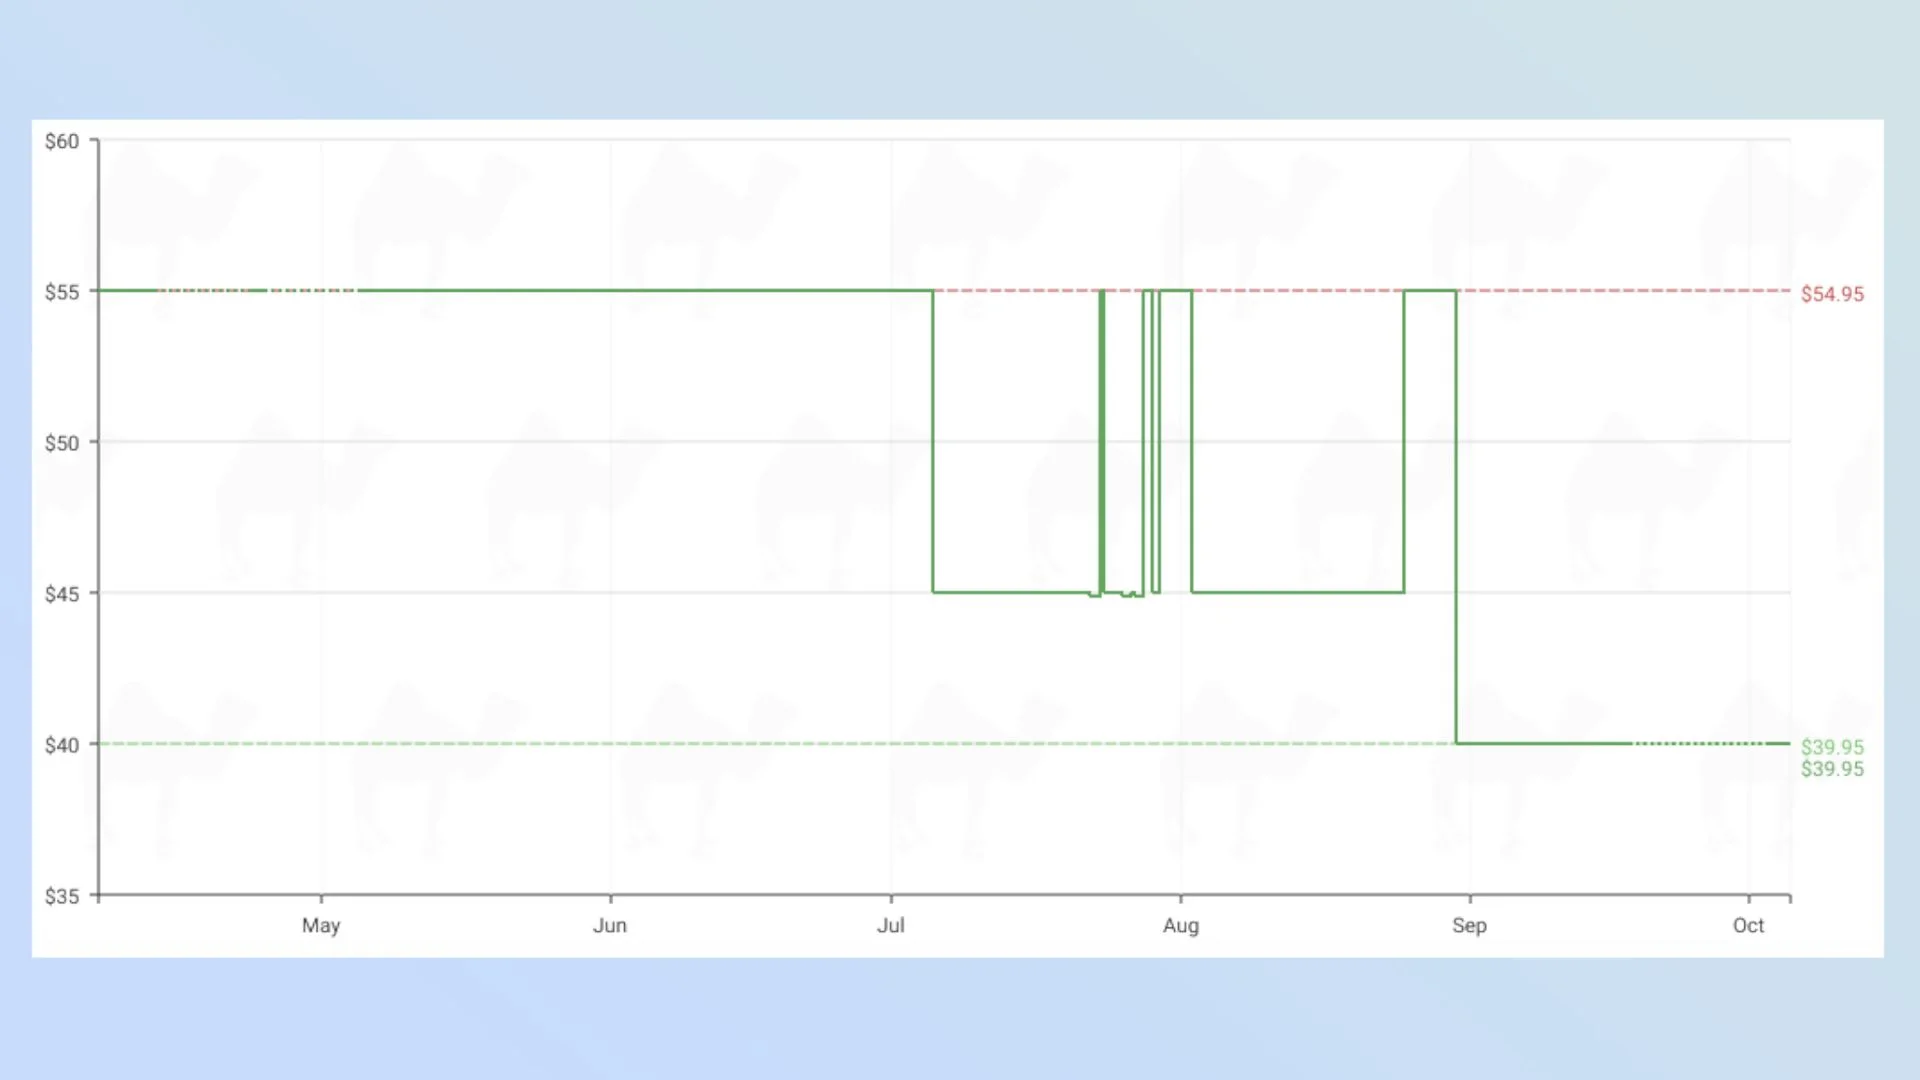Image resolution: width=1920 pixels, height=1080 pixels.
Task: Click the Jul month label
Action: click(891, 925)
